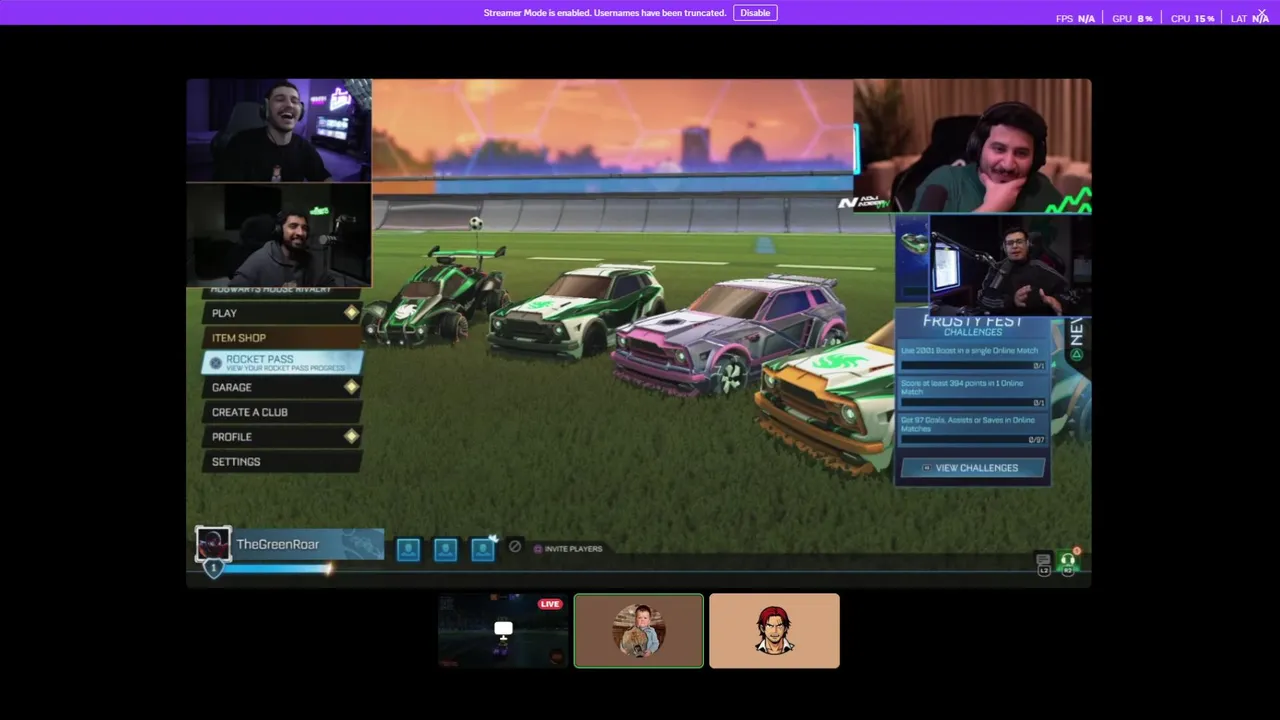Open the ITEM SHOP menu entry
1280x720 pixels.
[x=283, y=338]
